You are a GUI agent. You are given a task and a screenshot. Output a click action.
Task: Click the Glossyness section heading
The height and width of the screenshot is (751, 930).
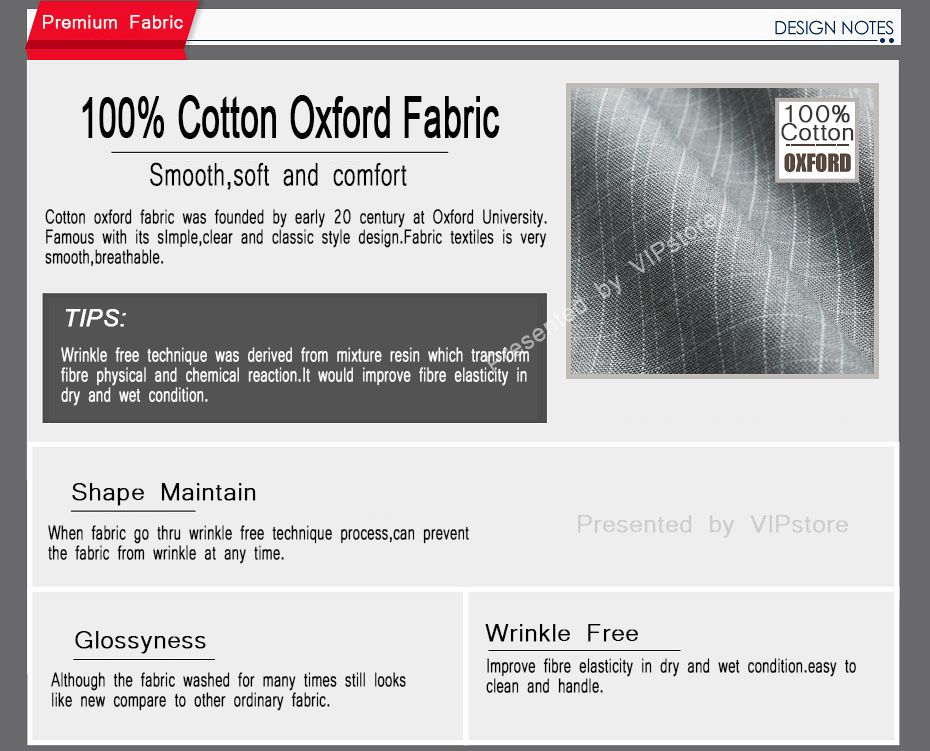(140, 640)
